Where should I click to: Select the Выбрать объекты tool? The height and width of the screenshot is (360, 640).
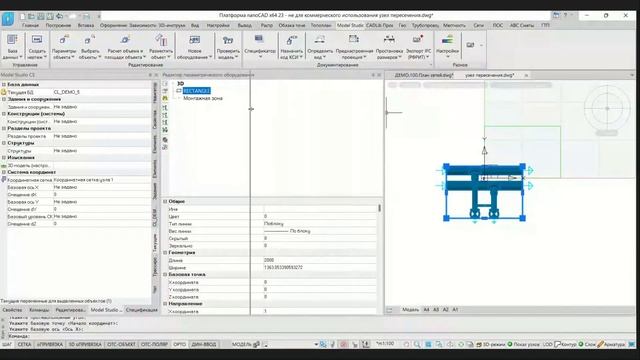tap(89, 47)
